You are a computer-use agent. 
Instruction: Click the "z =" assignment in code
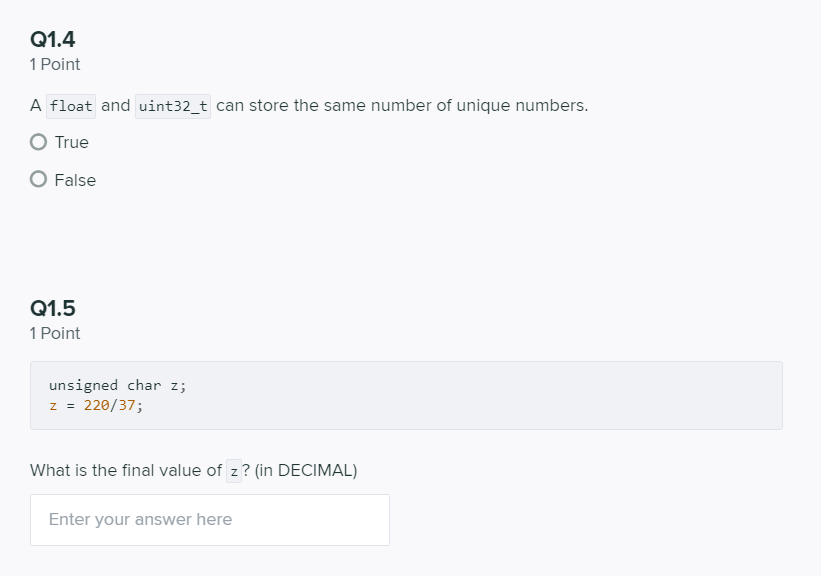click(x=61, y=405)
